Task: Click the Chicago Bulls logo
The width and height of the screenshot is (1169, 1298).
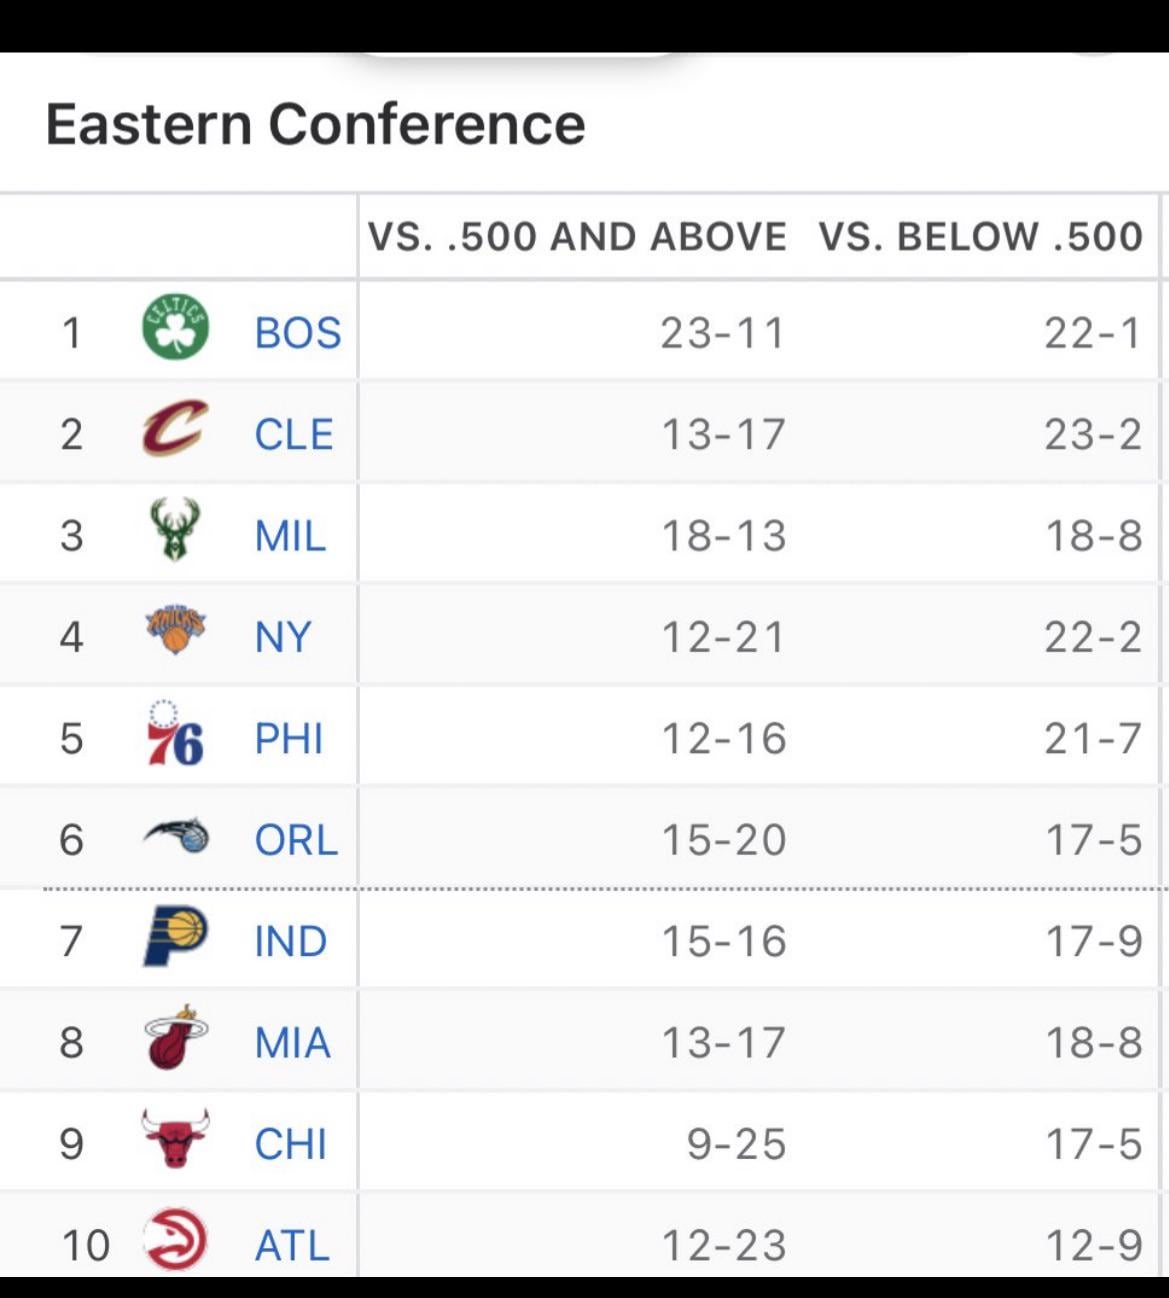Action: point(175,1139)
